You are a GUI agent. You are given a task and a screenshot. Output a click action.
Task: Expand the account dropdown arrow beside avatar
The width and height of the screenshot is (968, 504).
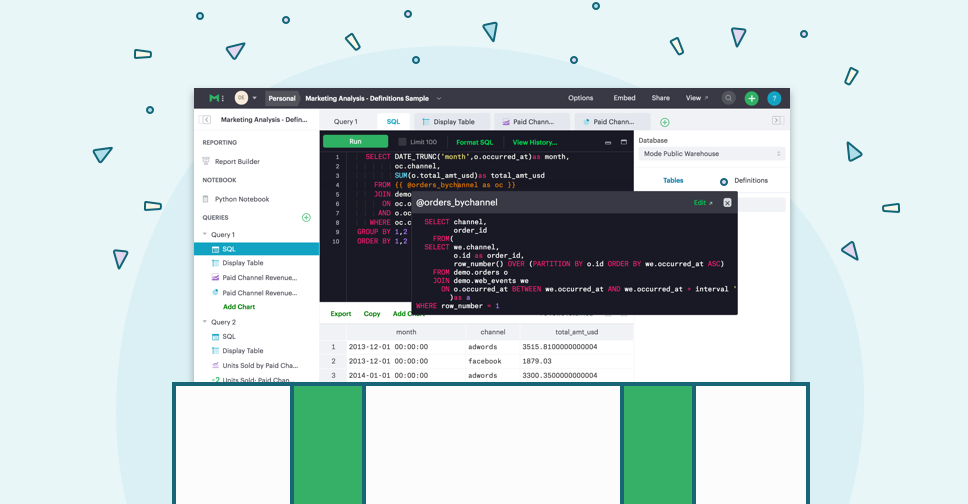coord(254,98)
